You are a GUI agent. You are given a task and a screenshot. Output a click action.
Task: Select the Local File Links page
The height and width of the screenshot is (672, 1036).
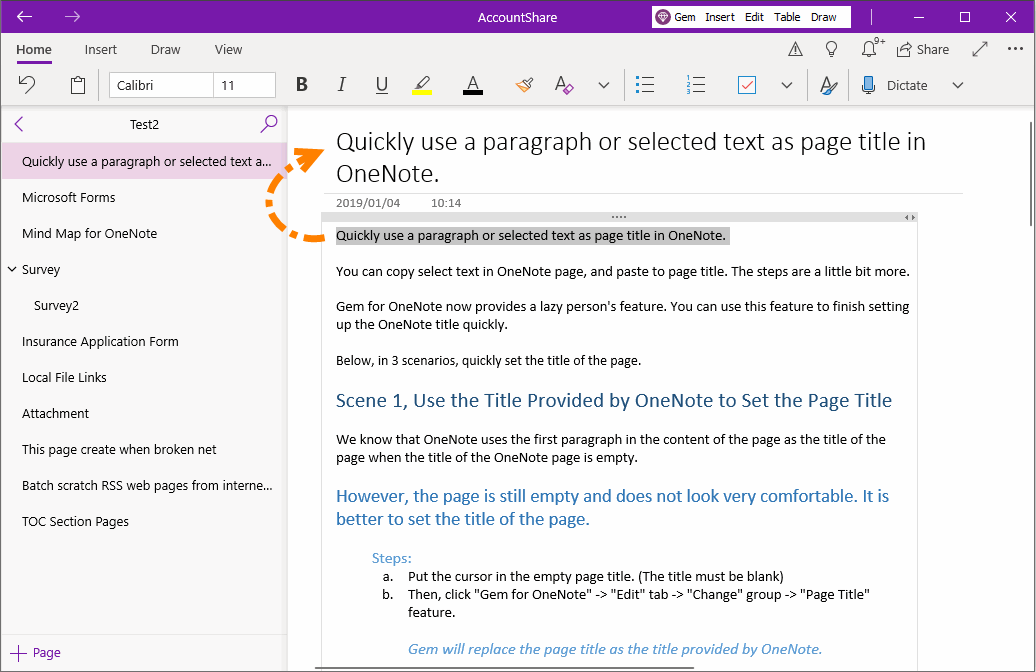pyautogui.click(x=144, y=377)
